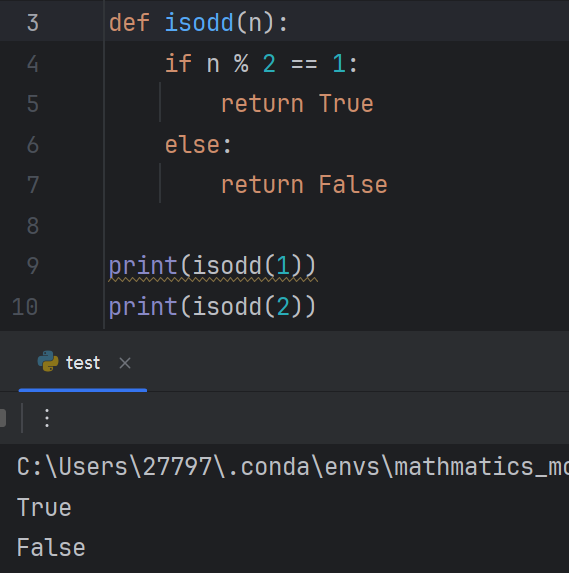Close the test run tab
The height and width of the screenshot is (573, 569).
pyautogui.click(x=125, y=363)
